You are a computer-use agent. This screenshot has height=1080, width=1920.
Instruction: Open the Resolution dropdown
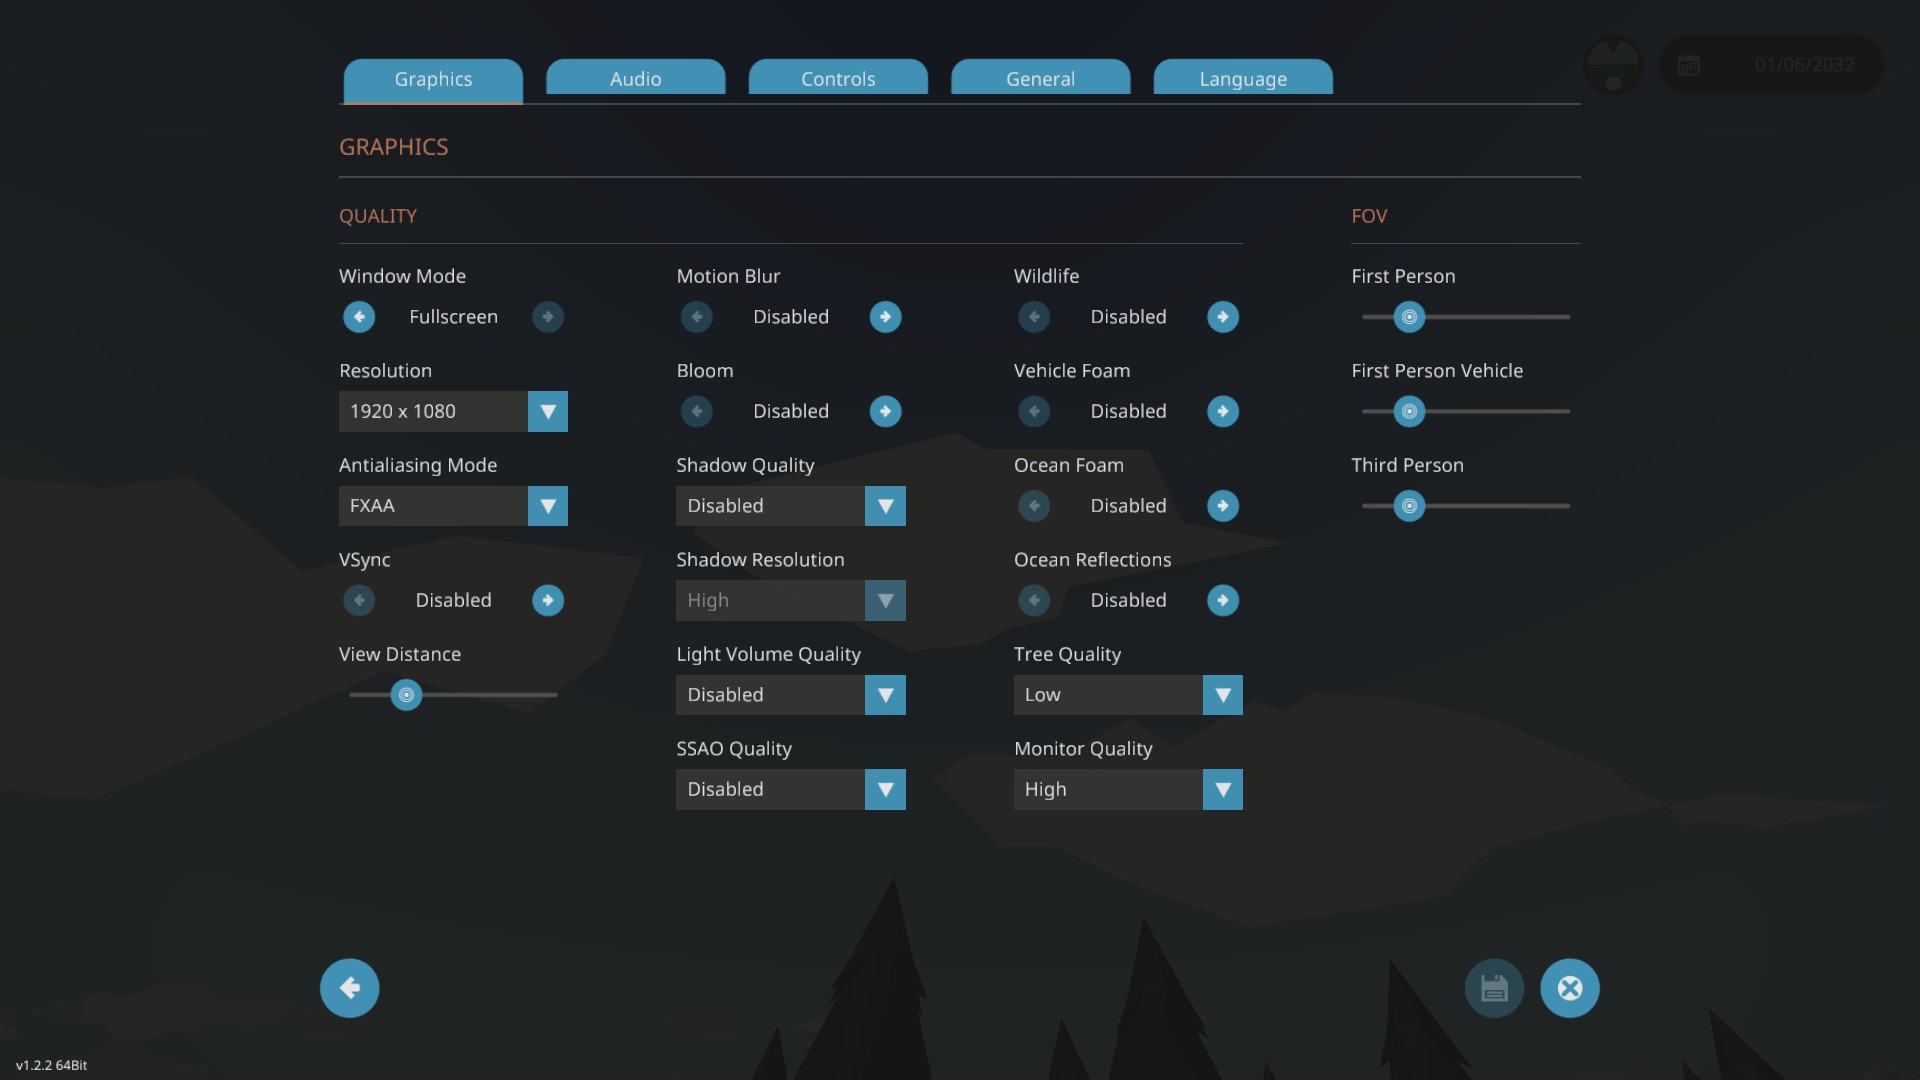point(547,411)
